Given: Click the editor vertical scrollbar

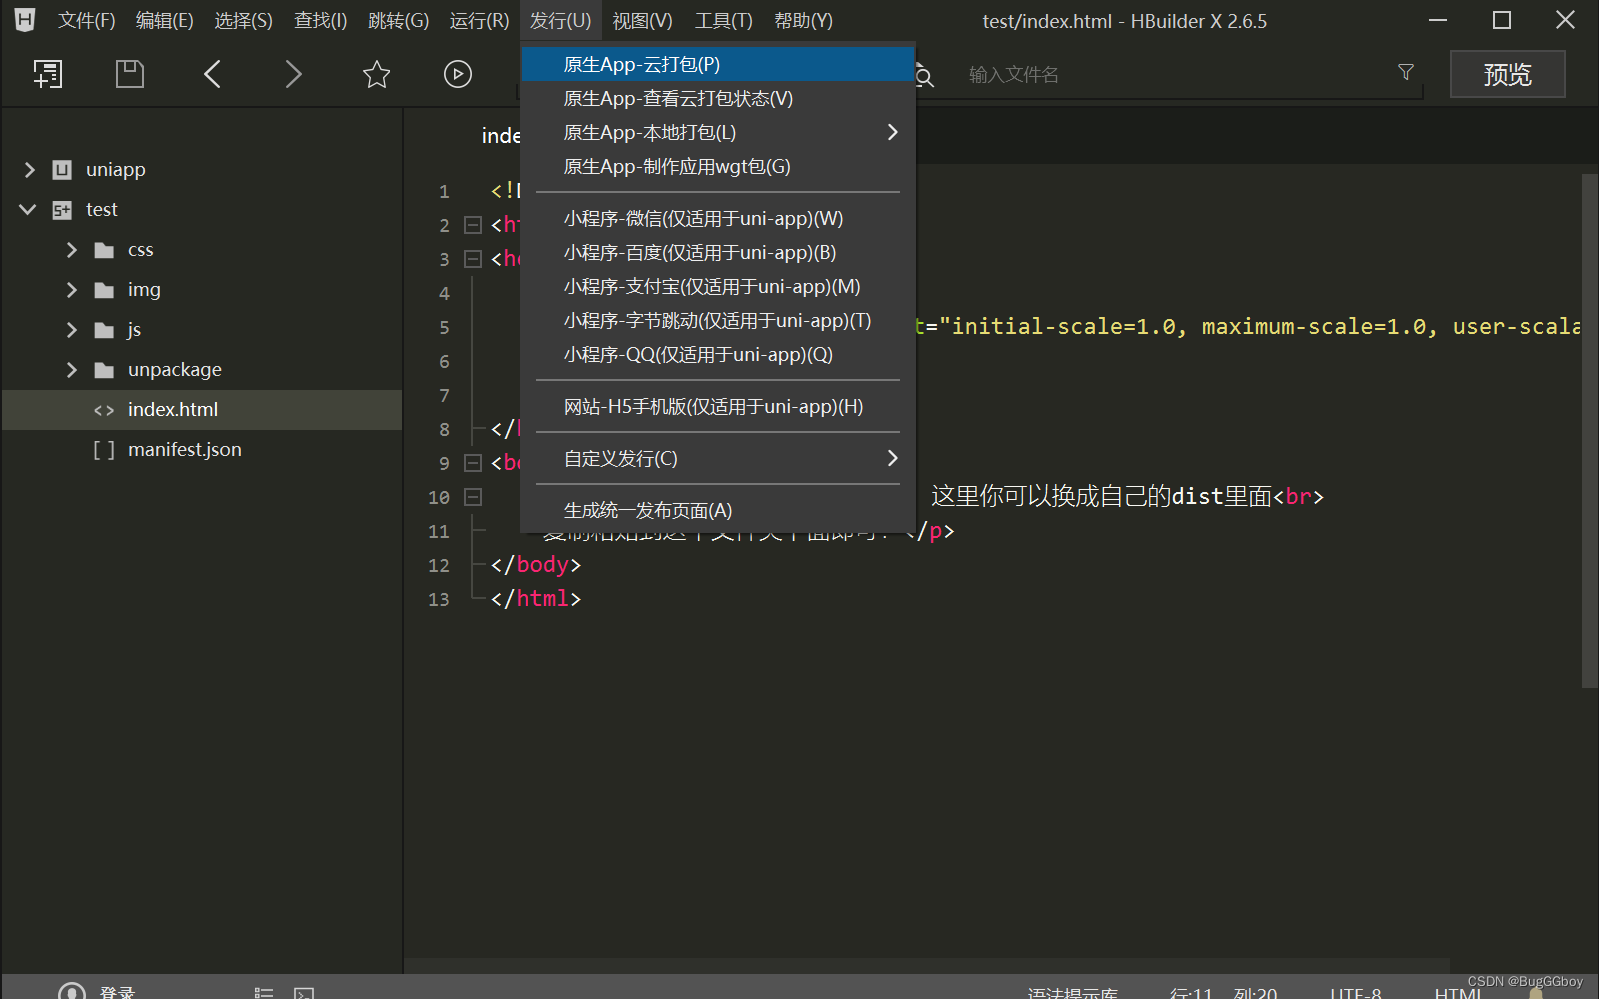Looking at the screenshot, I should [1590, 430].
